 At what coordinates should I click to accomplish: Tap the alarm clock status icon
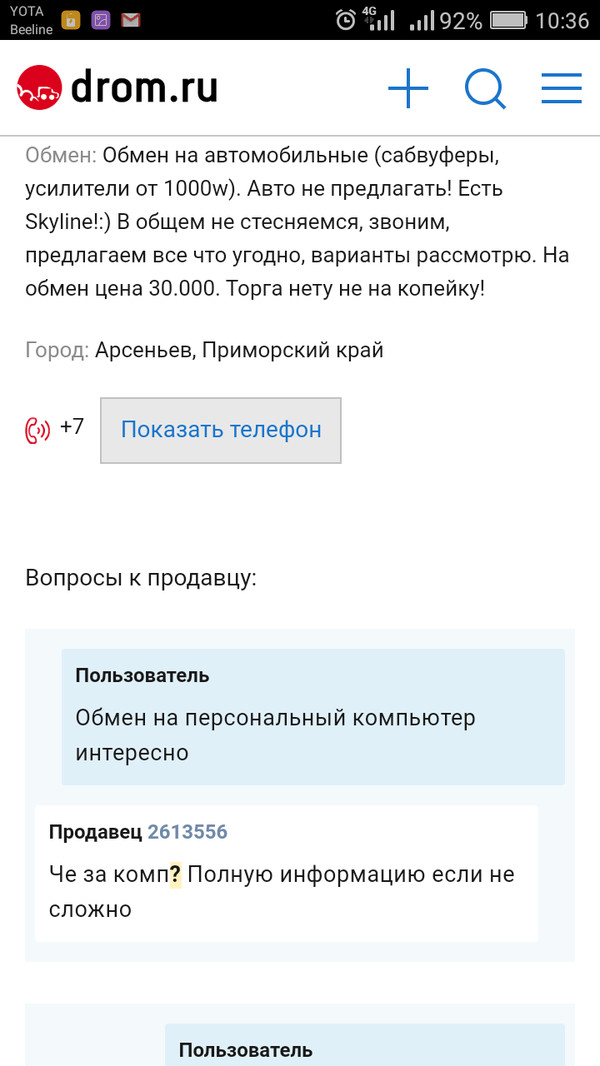point(346,20)
